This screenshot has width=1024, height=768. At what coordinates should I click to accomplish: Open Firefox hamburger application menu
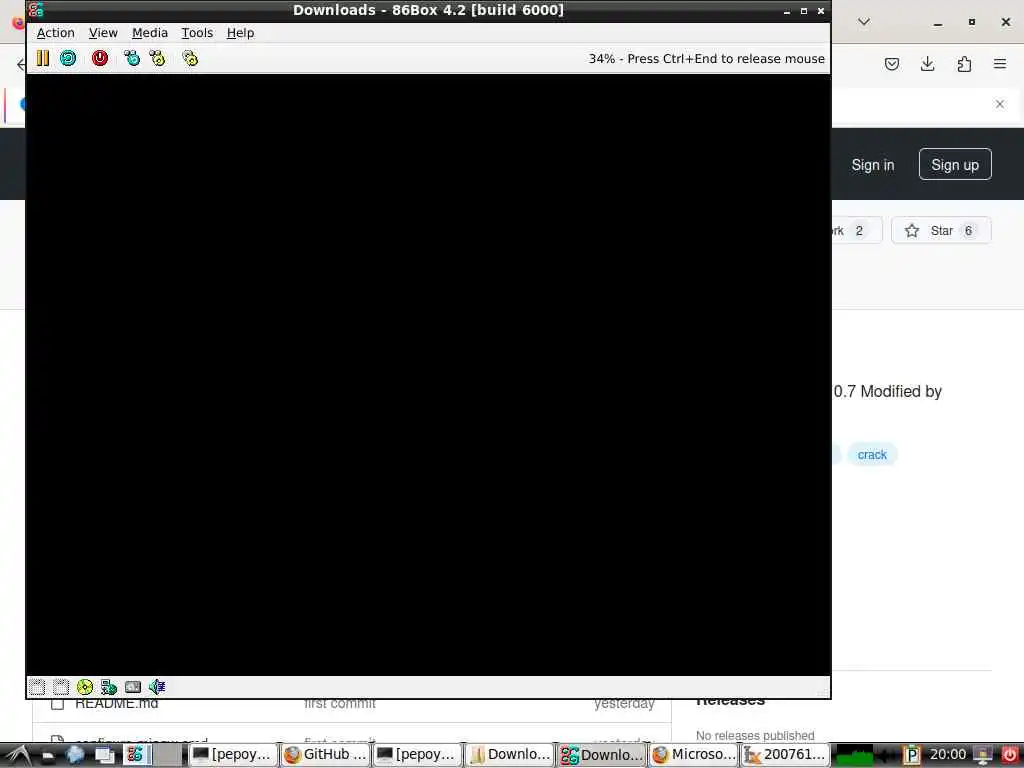tap(1000, 64)
